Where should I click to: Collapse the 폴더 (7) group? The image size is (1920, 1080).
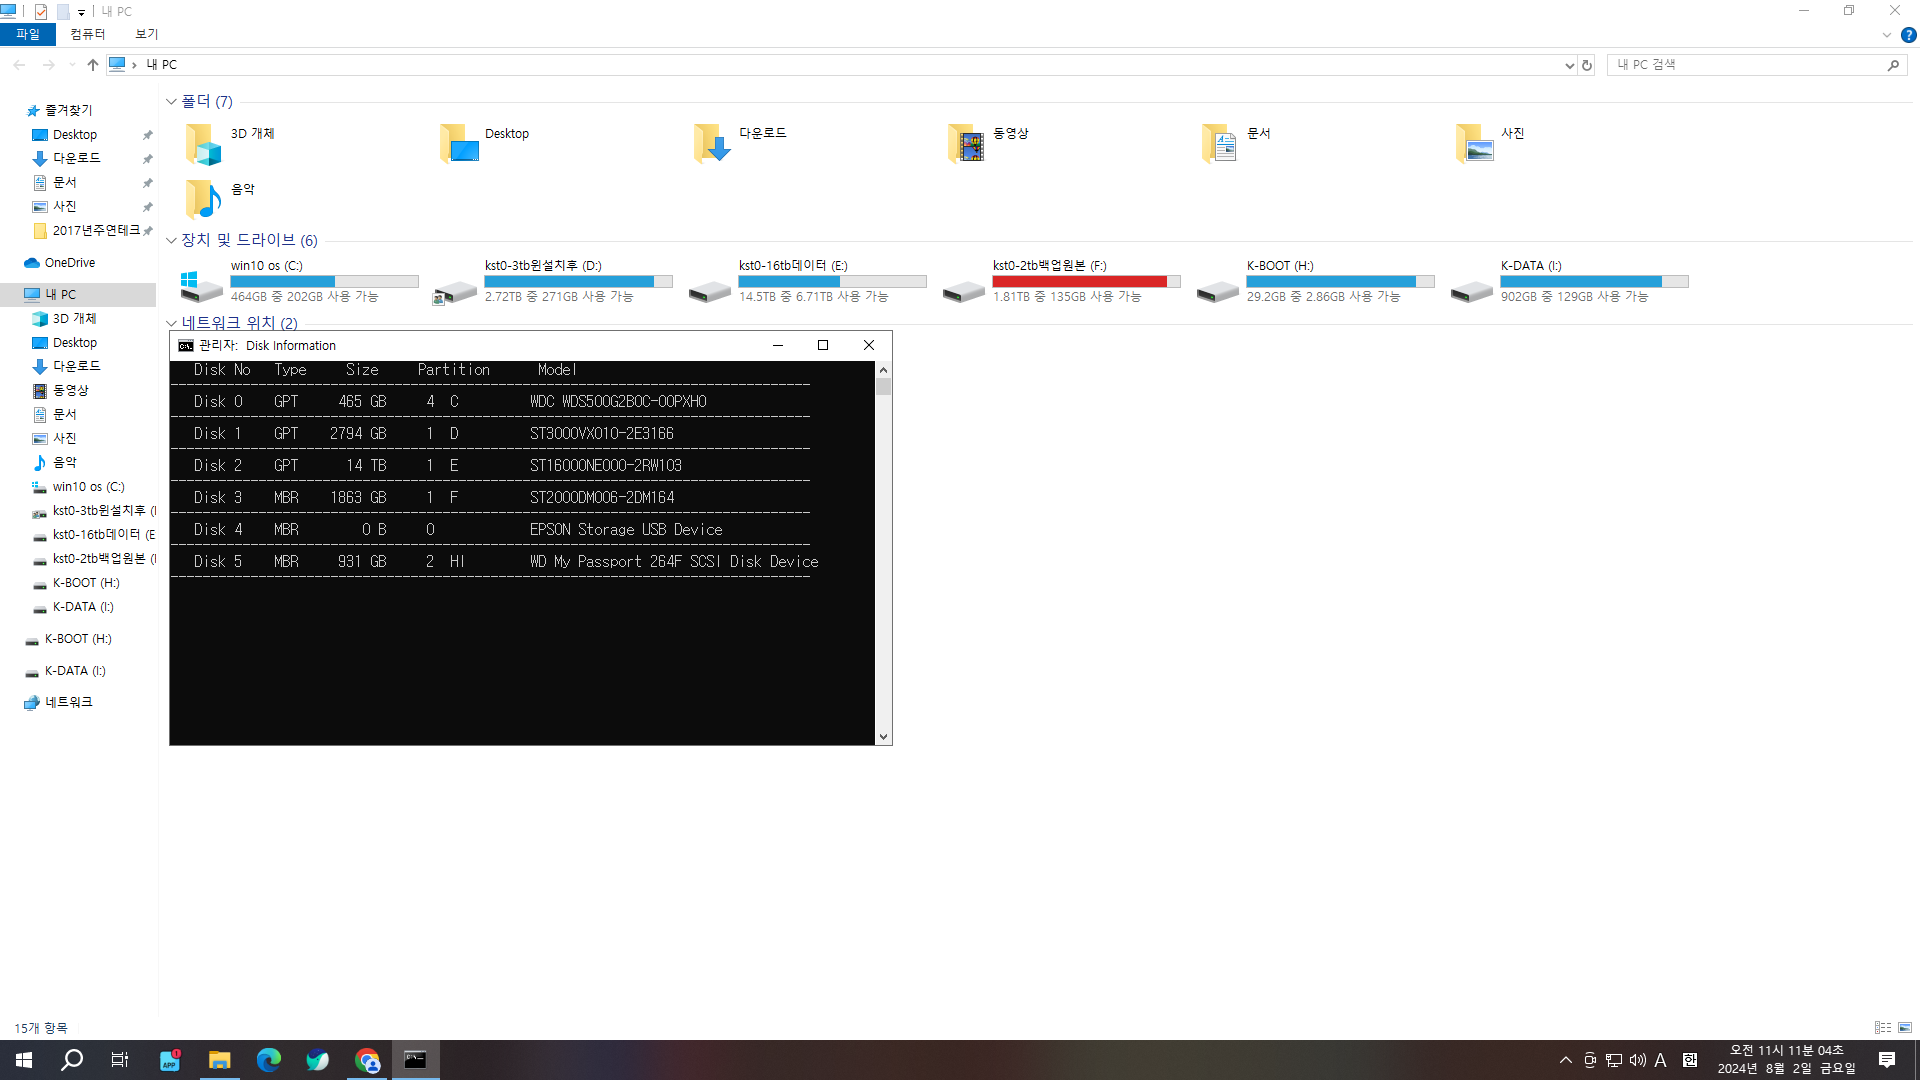[x=171, y=102]
